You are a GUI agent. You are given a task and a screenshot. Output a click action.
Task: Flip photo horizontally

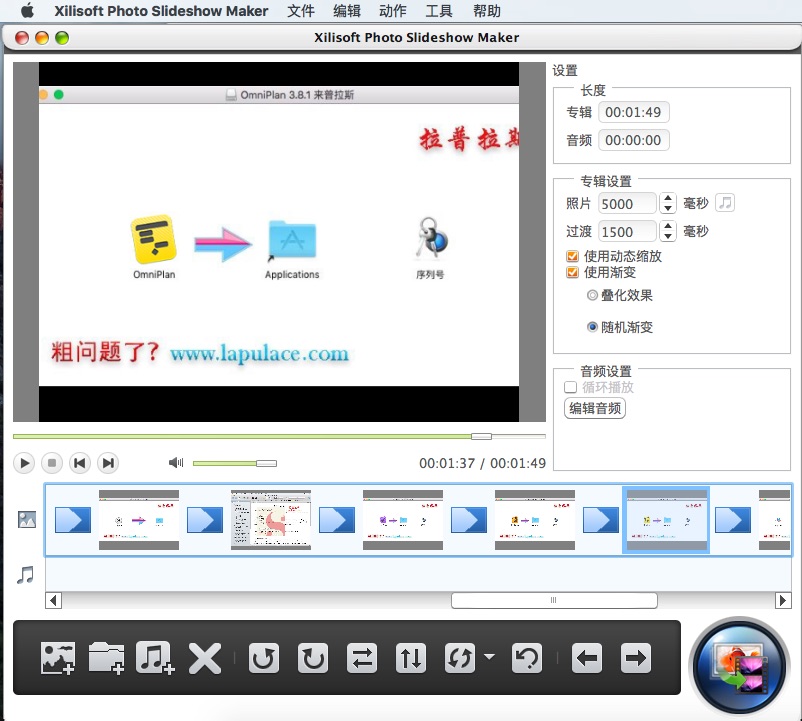point(362,658)
